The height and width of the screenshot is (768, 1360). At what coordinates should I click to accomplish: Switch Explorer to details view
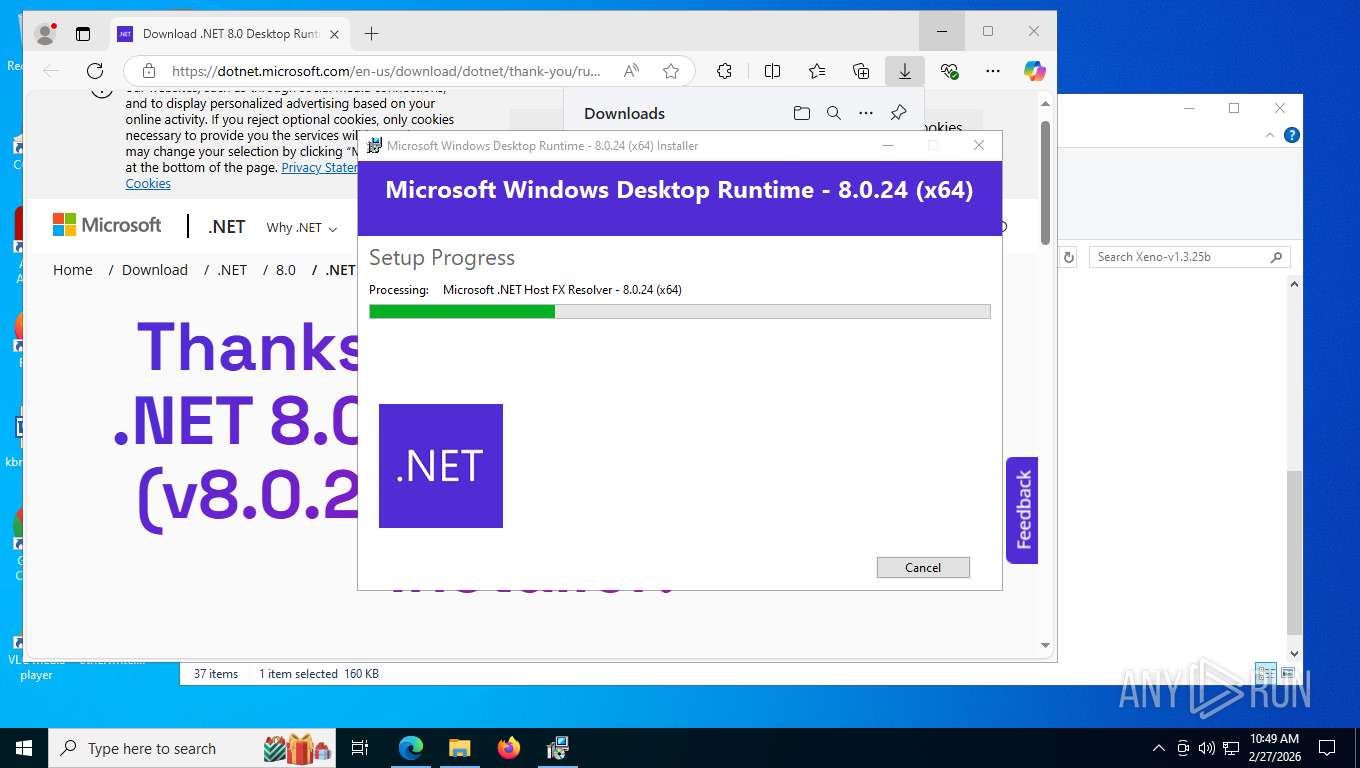point(1264,674)
